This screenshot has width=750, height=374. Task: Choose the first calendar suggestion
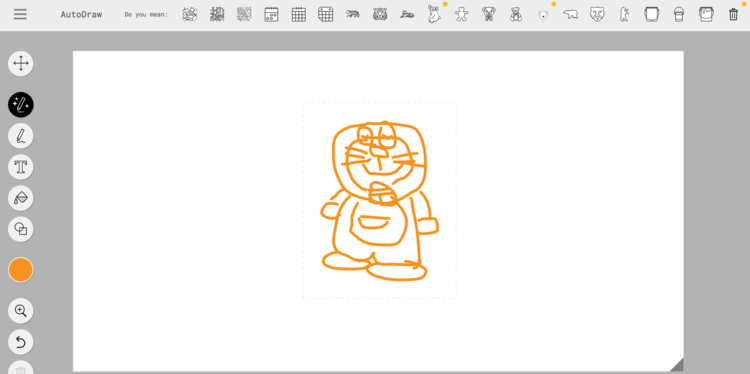pyautogui.click(x=271, y=14)
